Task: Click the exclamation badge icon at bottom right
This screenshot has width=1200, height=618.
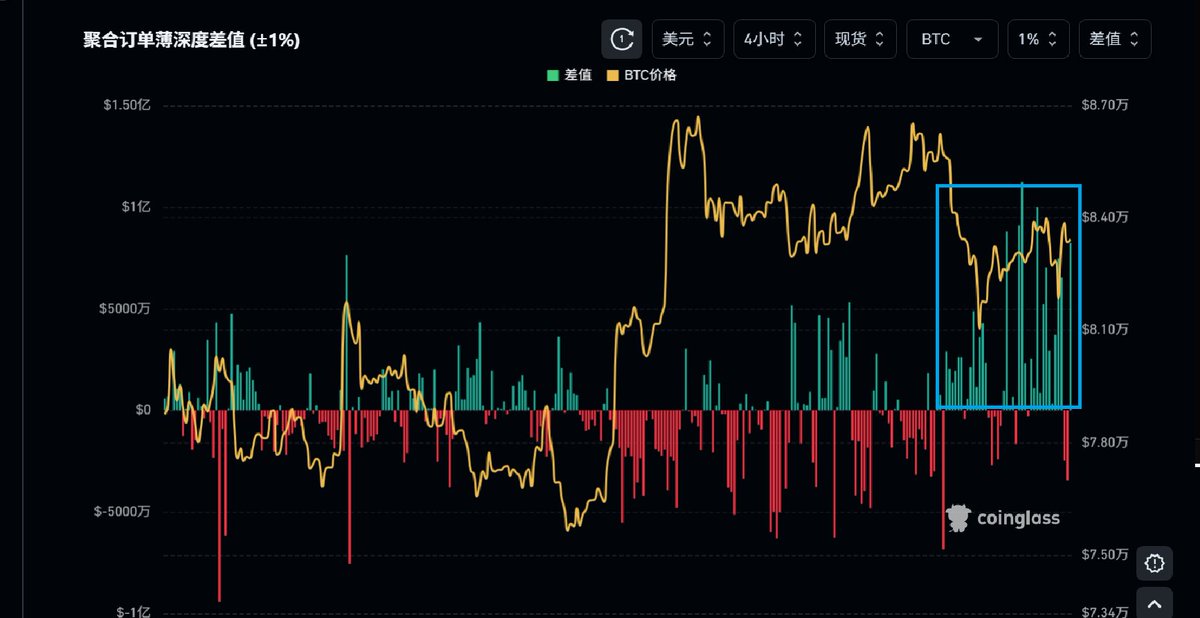Action: click(x=1155, y=563)
